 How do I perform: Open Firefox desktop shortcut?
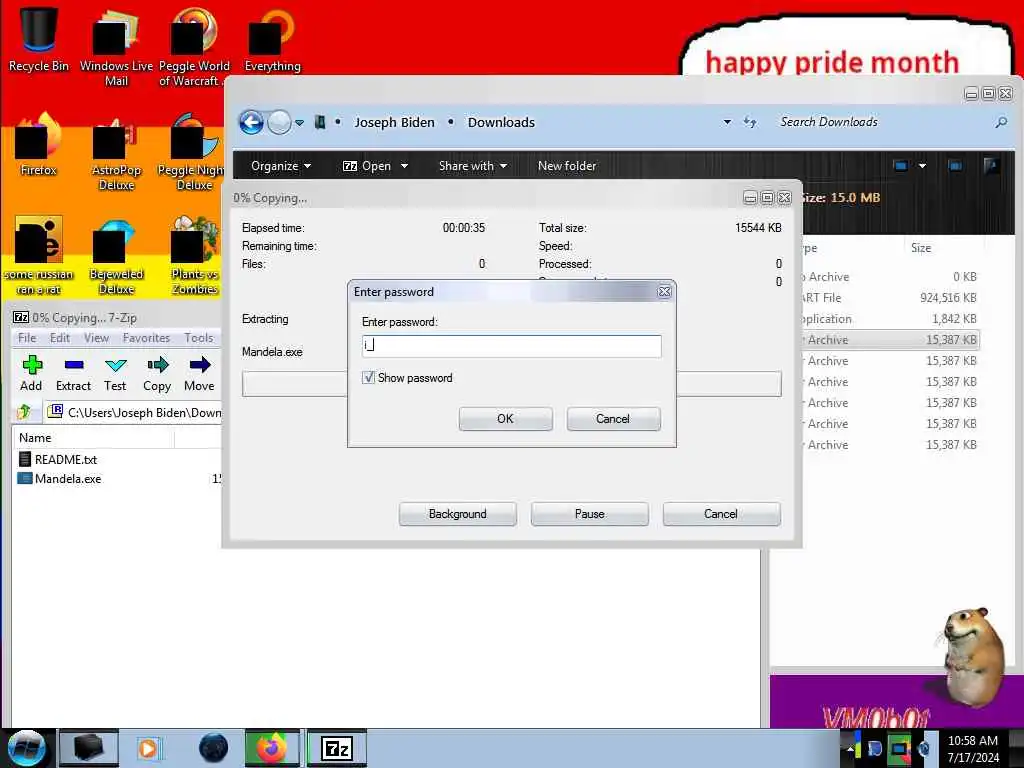[x=39, y=144]
